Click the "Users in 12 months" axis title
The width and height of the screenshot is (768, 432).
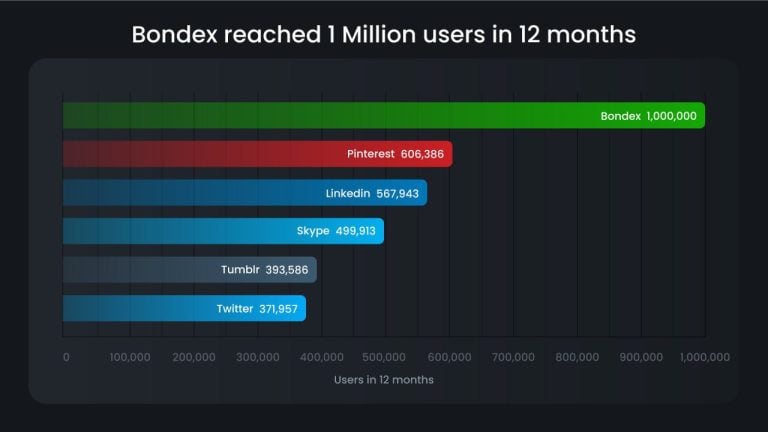tap(384, 380)
